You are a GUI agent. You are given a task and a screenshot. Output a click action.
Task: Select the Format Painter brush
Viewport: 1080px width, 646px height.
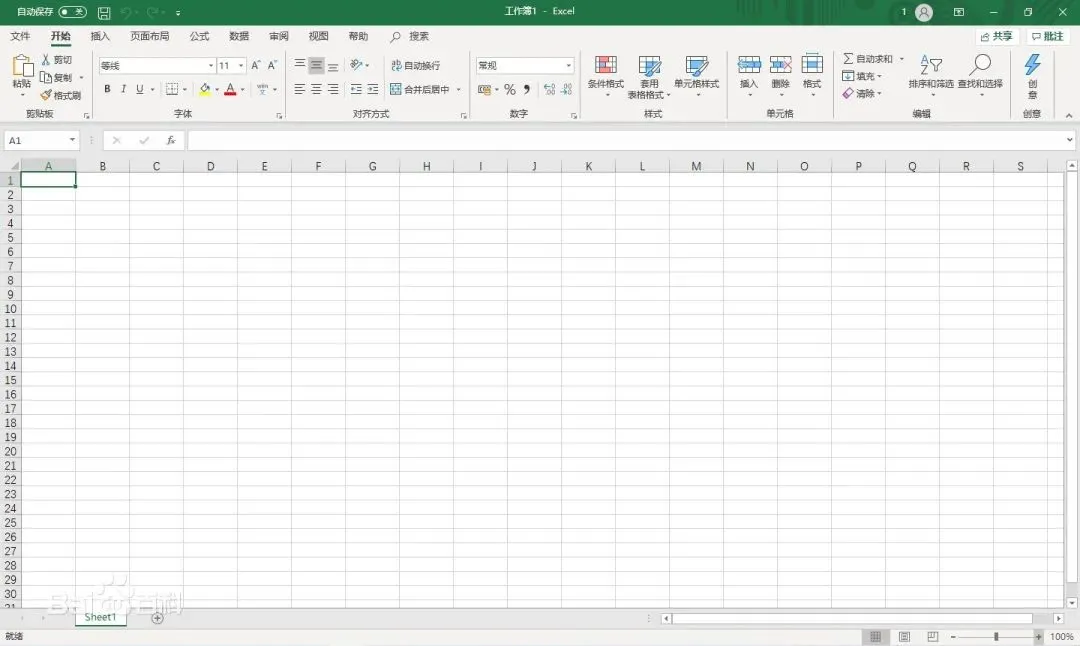click(x=46, y=95)
